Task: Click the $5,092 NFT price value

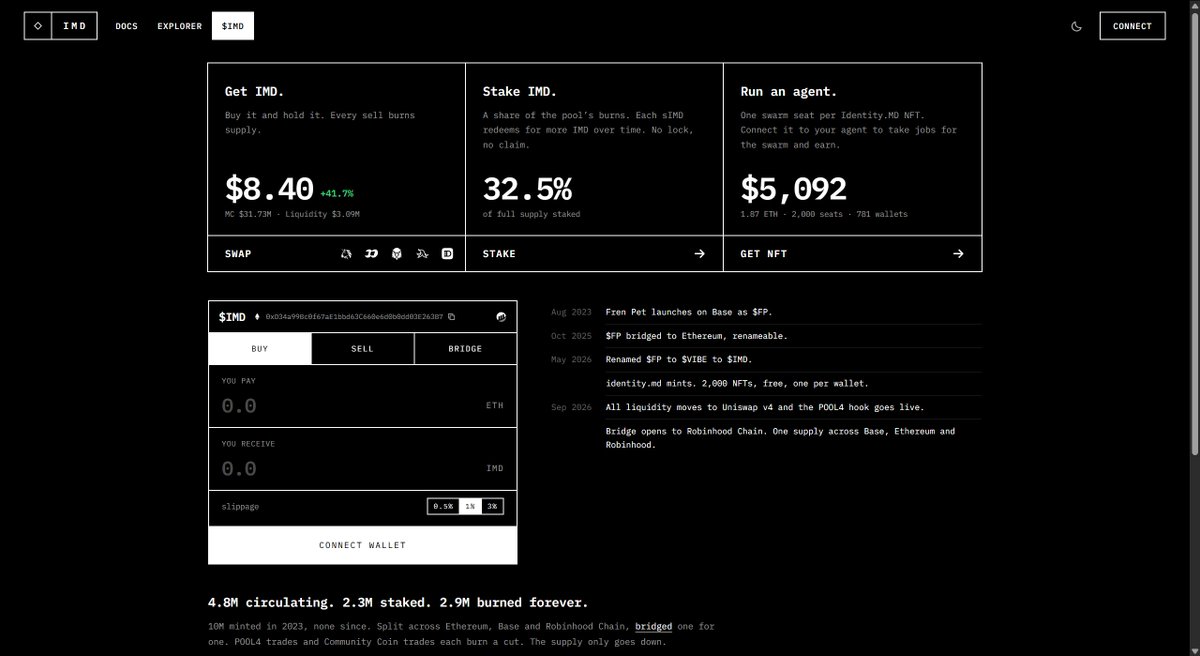Action: pyautogui.click(x=793, y=189)
